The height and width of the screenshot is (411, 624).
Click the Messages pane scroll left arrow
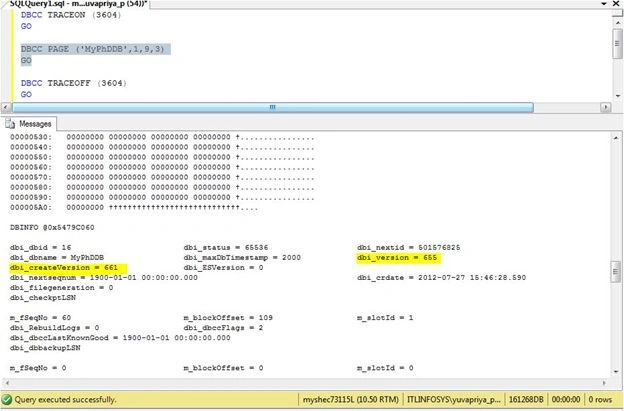(6, 383)
